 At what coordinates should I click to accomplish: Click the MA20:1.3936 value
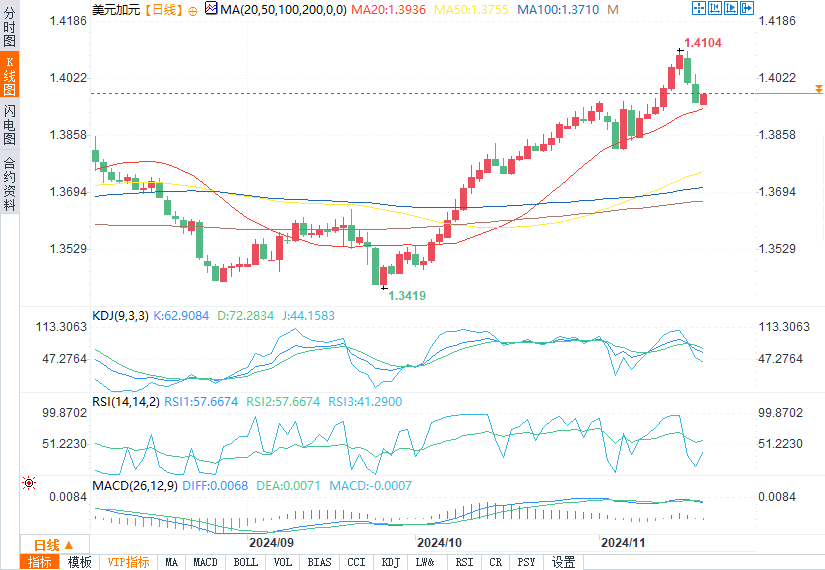click(388, 9)
